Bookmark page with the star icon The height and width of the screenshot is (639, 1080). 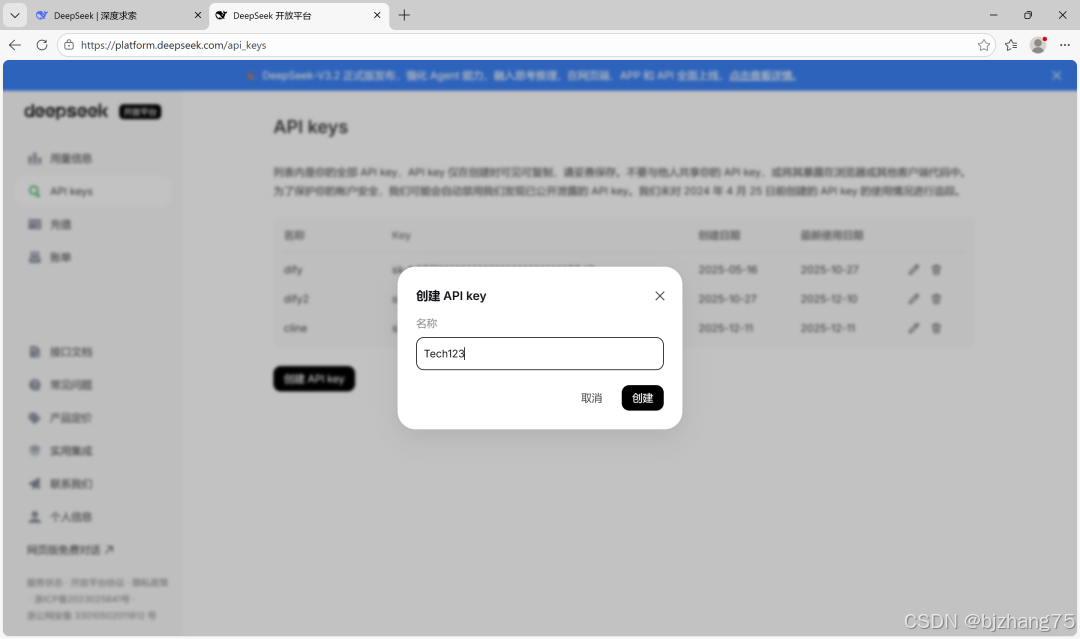983,45
